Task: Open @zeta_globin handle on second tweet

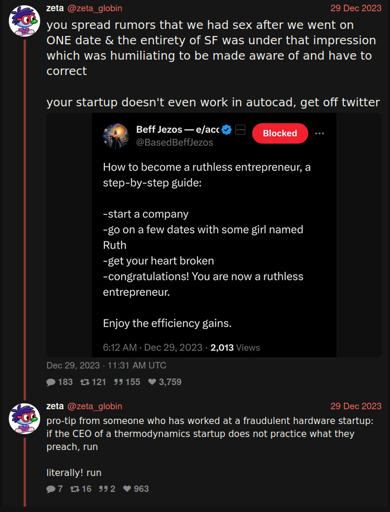Action: 95,406
